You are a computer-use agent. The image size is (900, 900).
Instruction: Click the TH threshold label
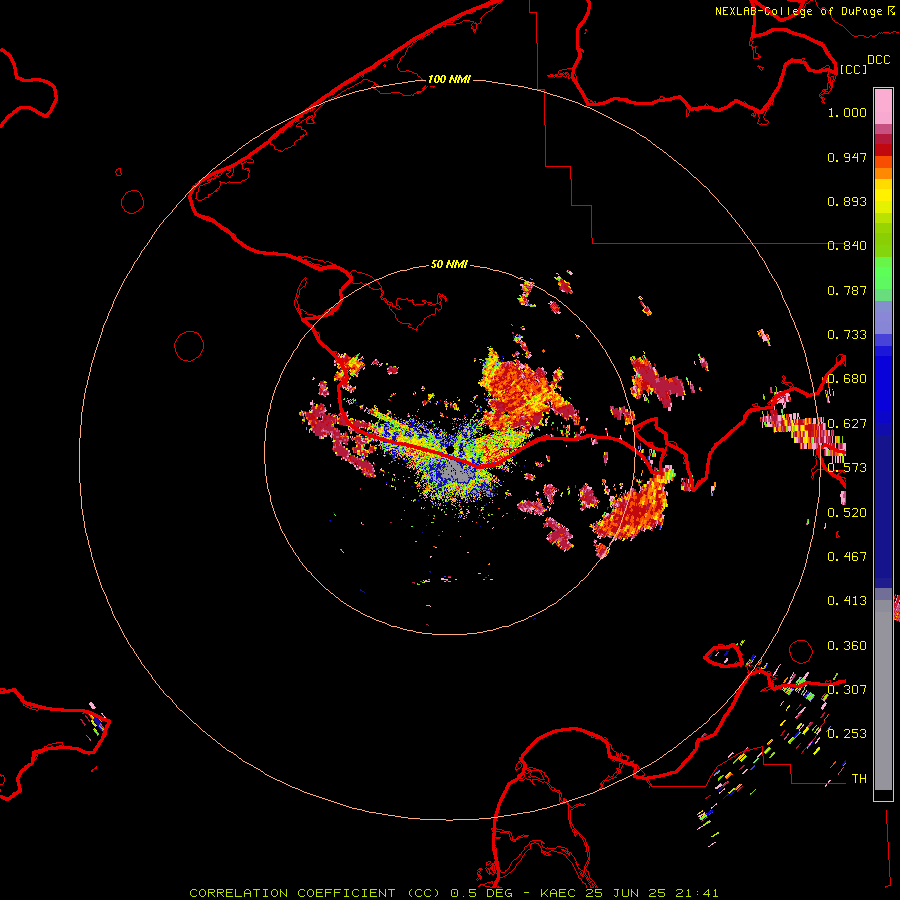click(x=859, y=779)
